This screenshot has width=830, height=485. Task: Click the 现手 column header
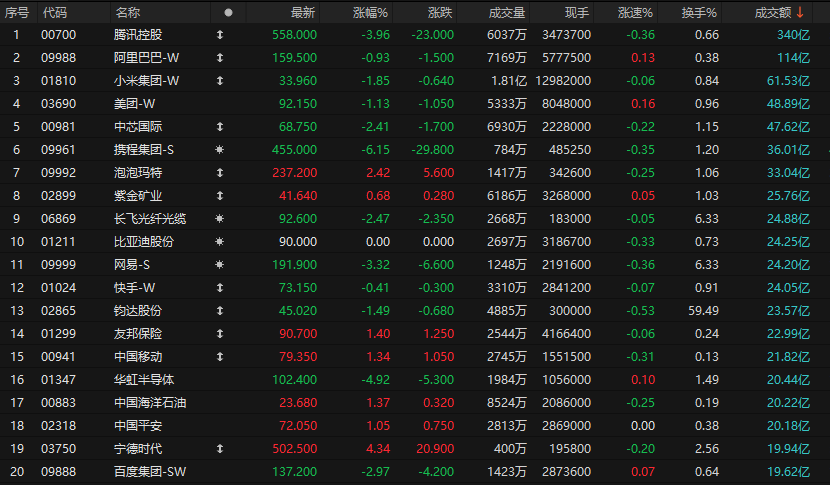click(x=577, y=13)
